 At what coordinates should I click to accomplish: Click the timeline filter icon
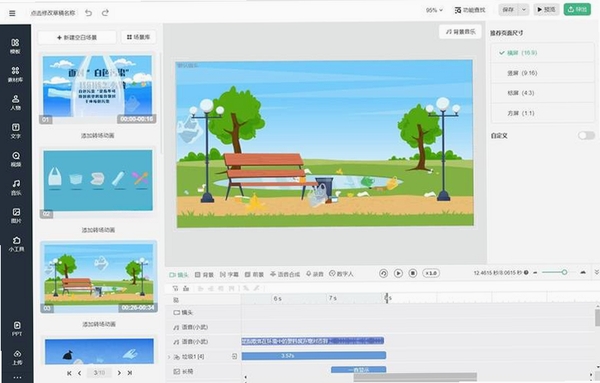point(176,288)
